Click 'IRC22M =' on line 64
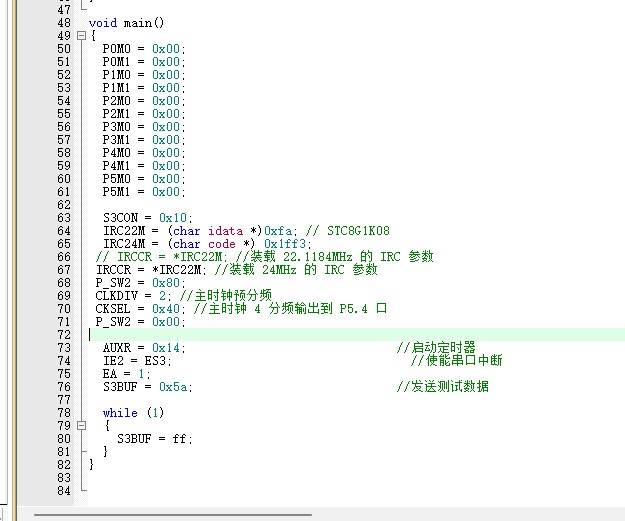Screen dimensions: 625x521 (131, 231)
